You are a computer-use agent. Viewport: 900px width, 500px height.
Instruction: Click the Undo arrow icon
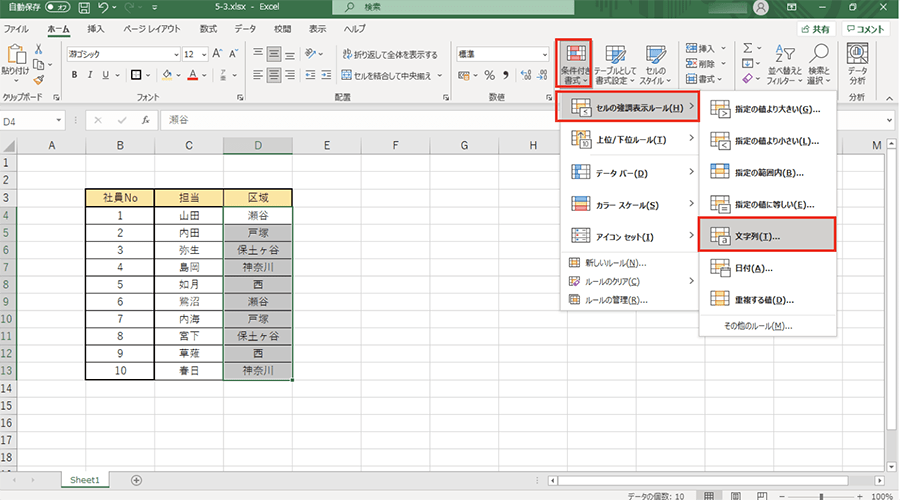102,8
